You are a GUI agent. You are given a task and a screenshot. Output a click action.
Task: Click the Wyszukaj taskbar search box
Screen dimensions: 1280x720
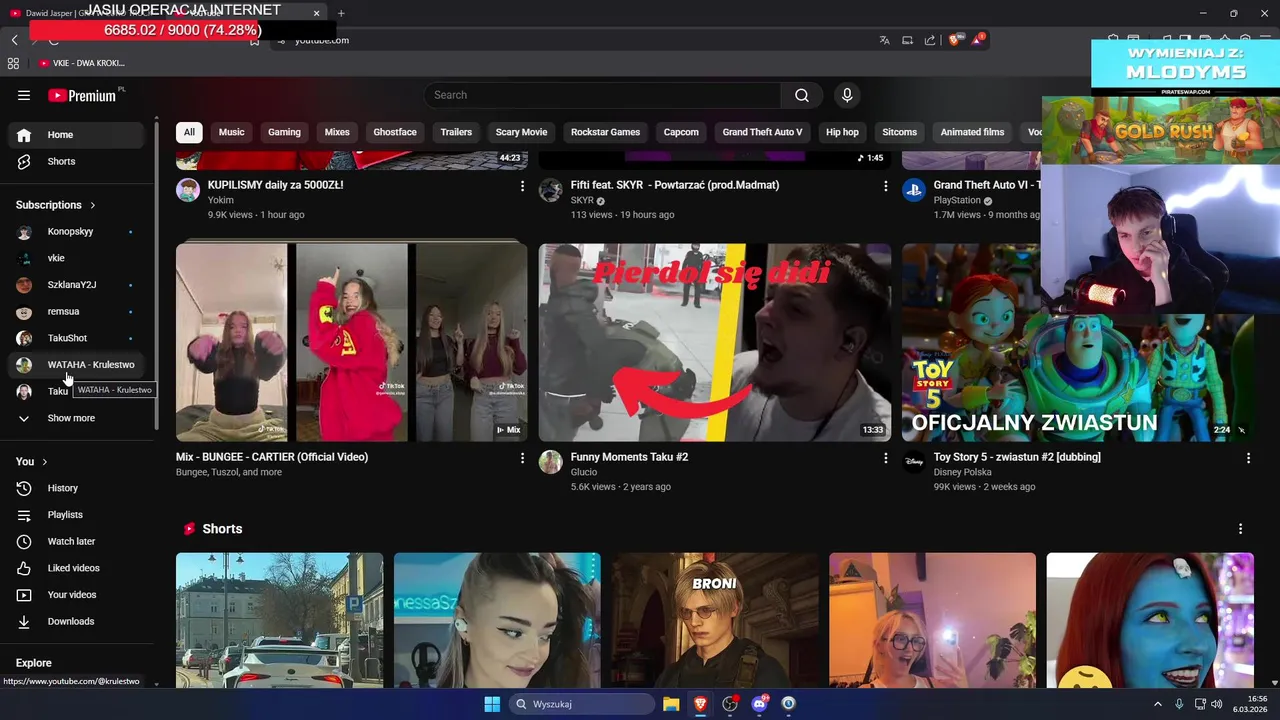[x=581, y=704]
